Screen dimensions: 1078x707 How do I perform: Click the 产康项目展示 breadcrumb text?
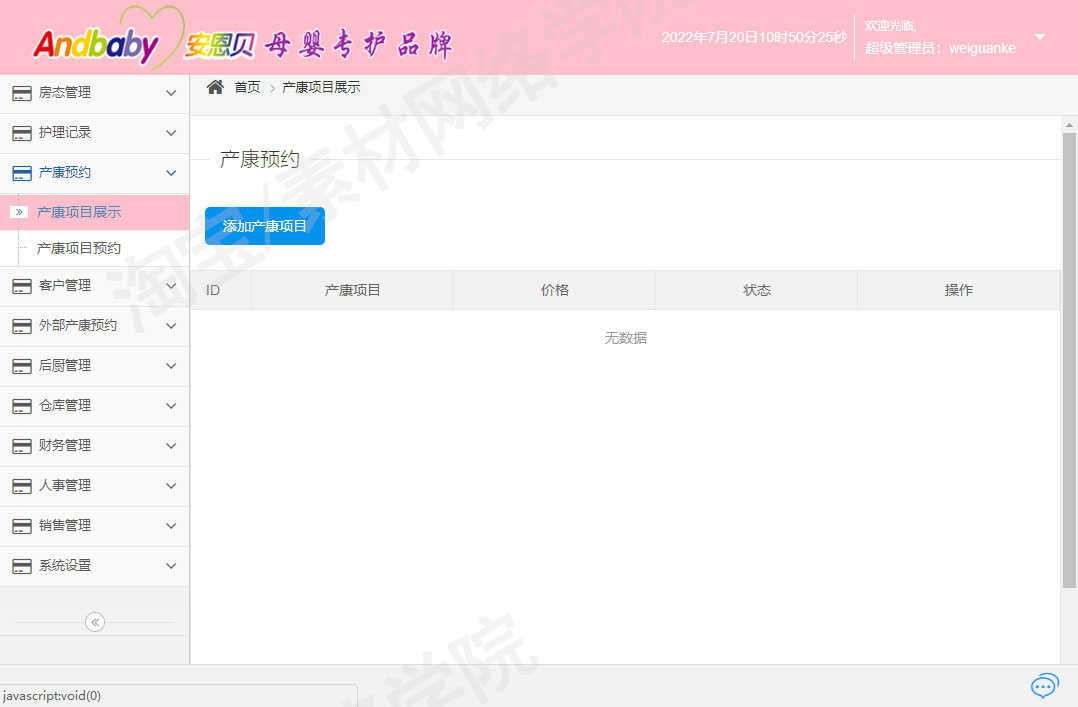pyautogui.click(x=321, y=87)
